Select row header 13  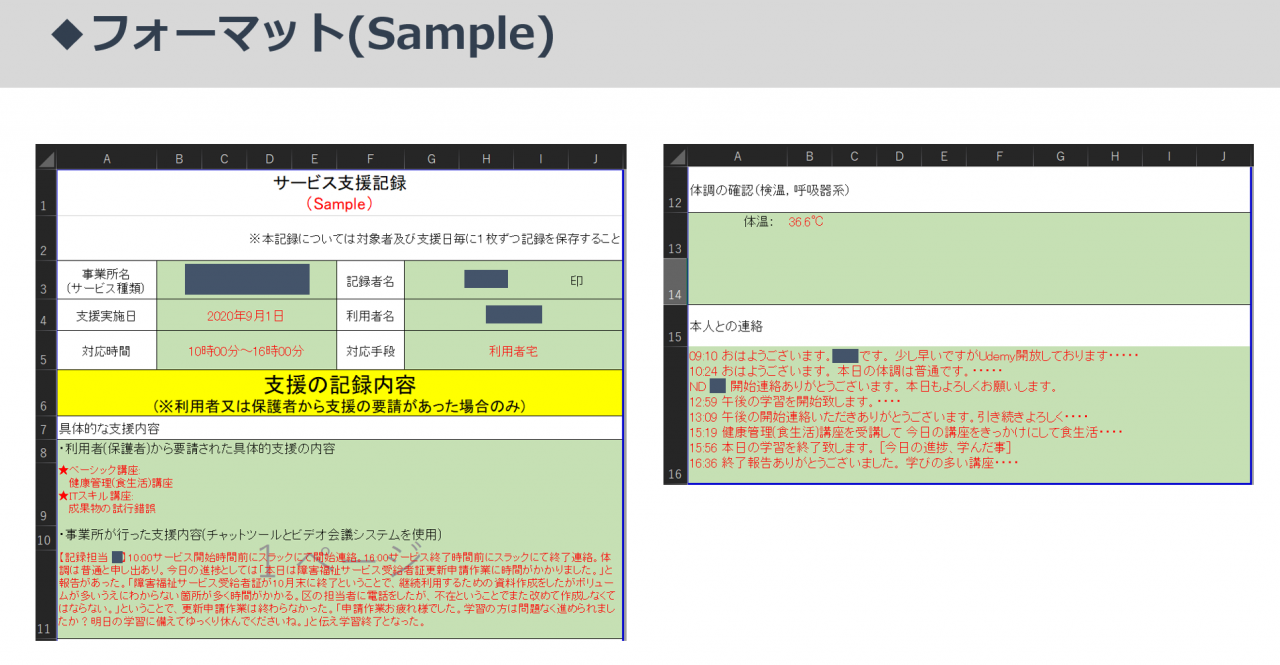click(x=675, y=235)
